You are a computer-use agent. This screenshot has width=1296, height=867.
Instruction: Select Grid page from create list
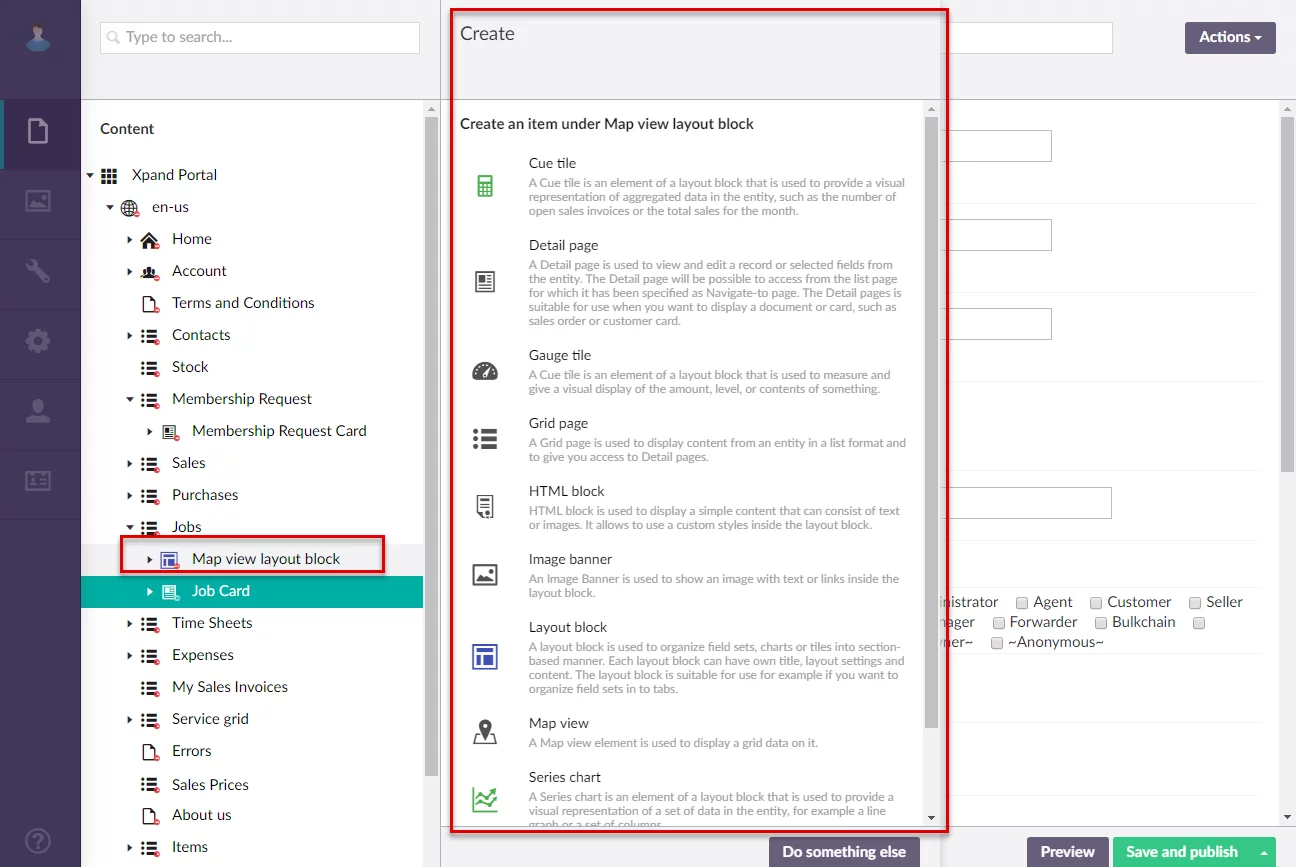558,423
